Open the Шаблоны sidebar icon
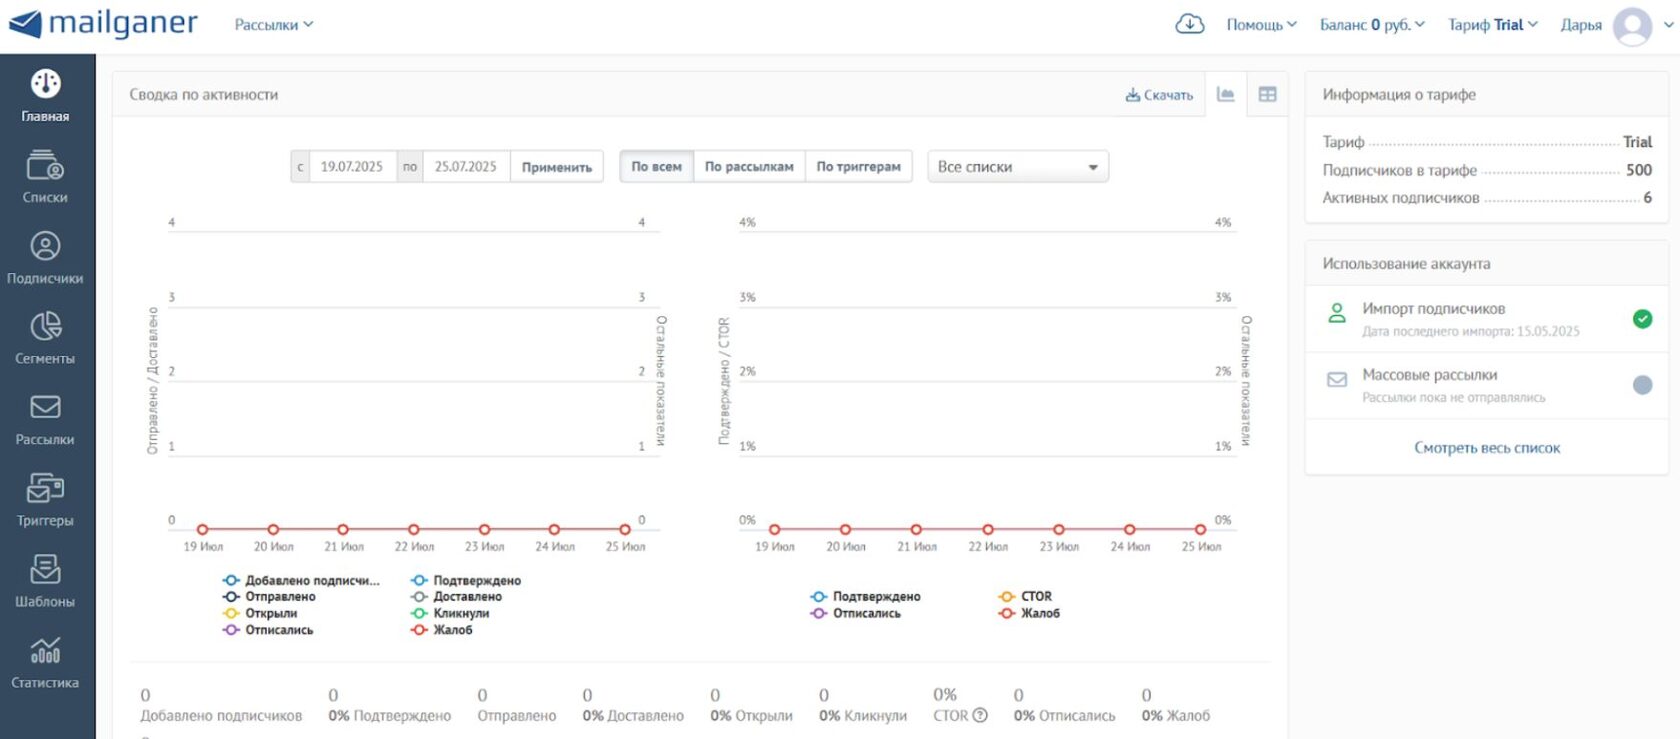This screenshot has width=1680, height=739. 45,570
